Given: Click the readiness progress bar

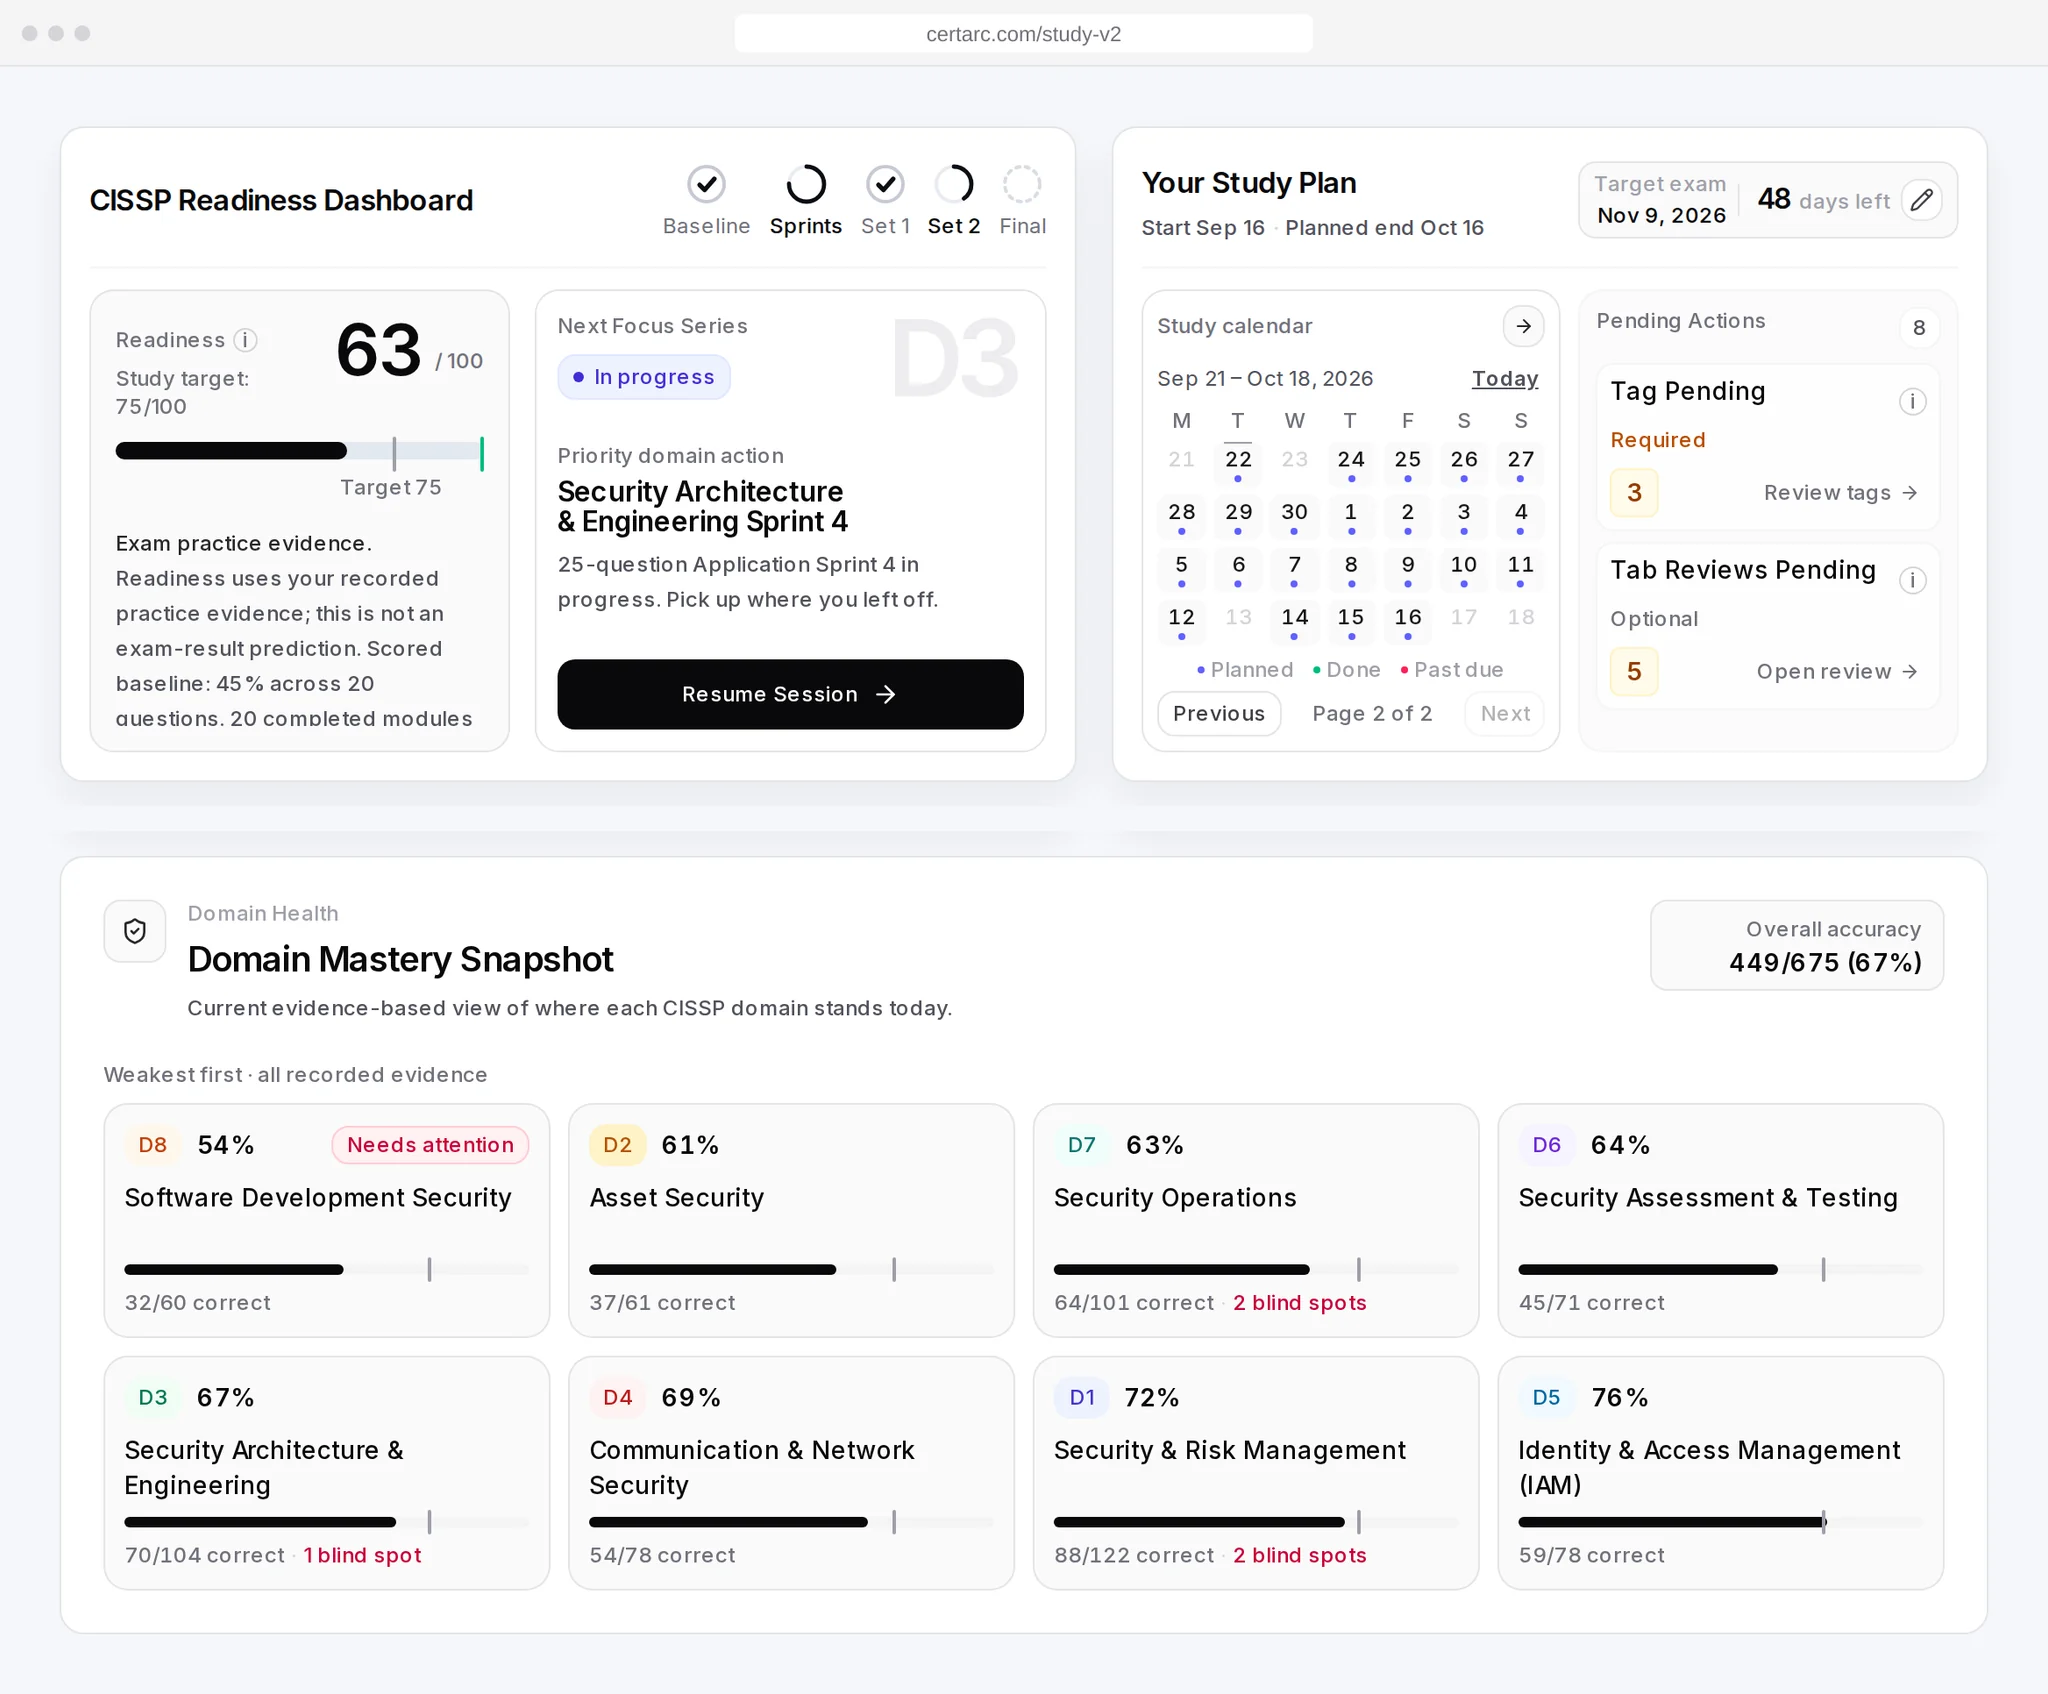Looking at the screenshot, I should [299, 451].
